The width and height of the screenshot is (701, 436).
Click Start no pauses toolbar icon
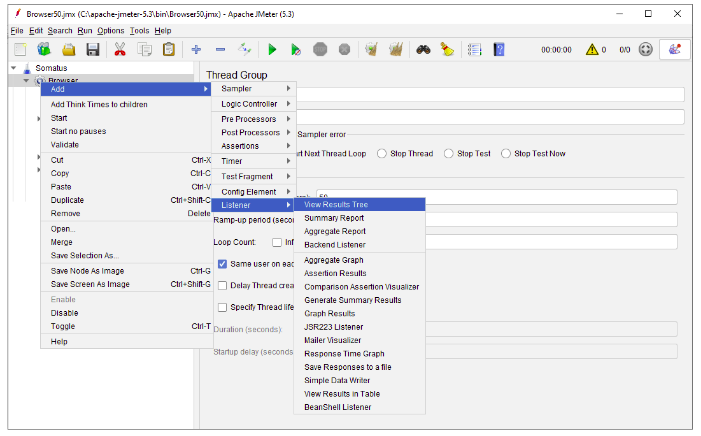tap(296, 49)
